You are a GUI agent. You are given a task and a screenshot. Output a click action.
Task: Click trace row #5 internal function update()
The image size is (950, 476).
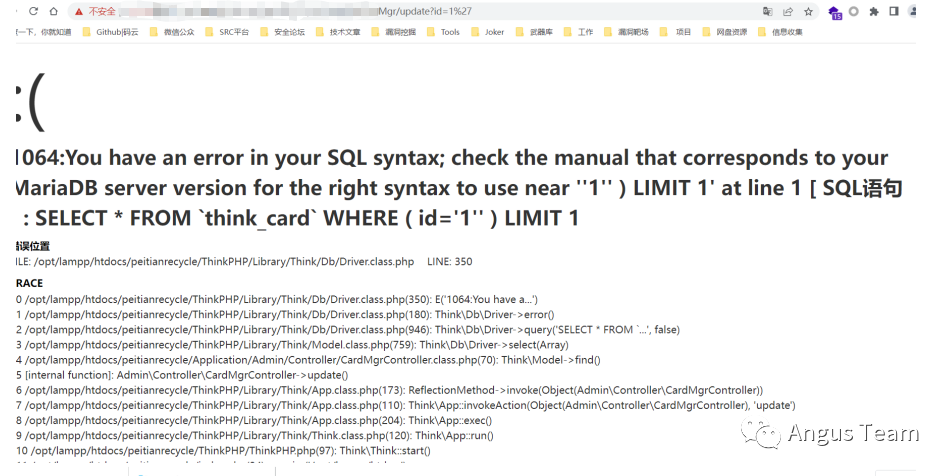182,375
